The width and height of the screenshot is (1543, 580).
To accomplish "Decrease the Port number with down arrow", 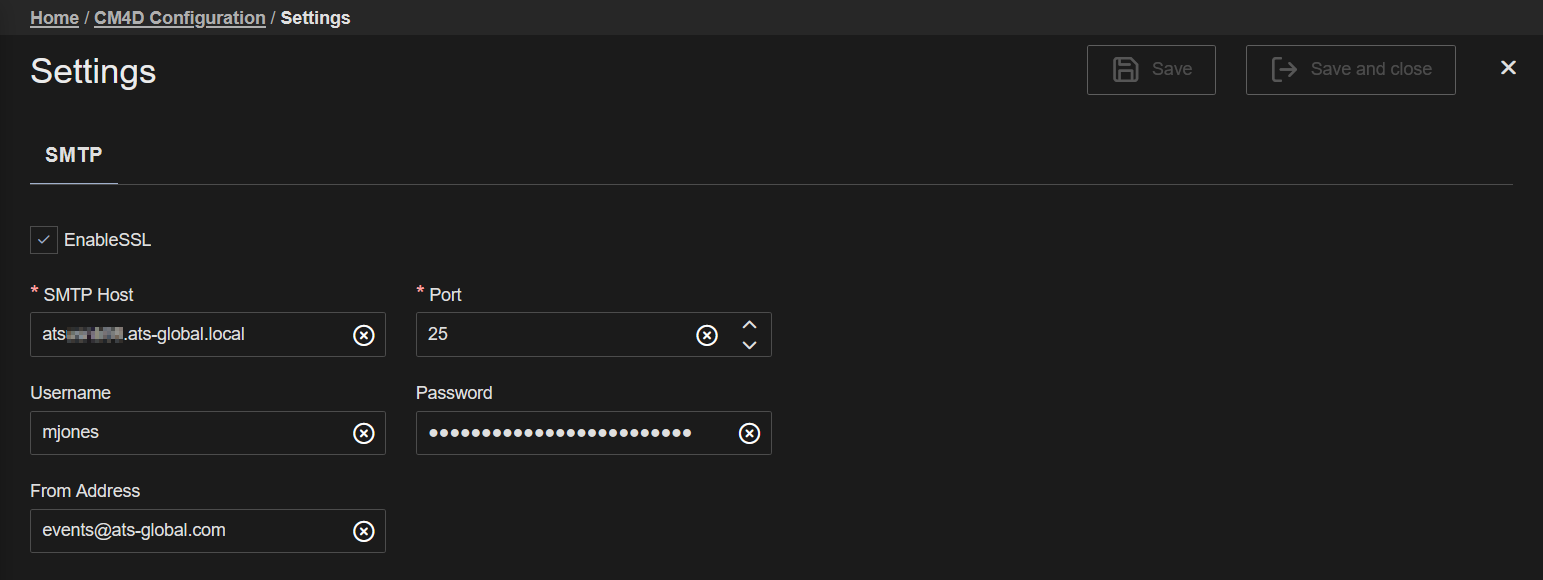I will click(x=750, y=345).
